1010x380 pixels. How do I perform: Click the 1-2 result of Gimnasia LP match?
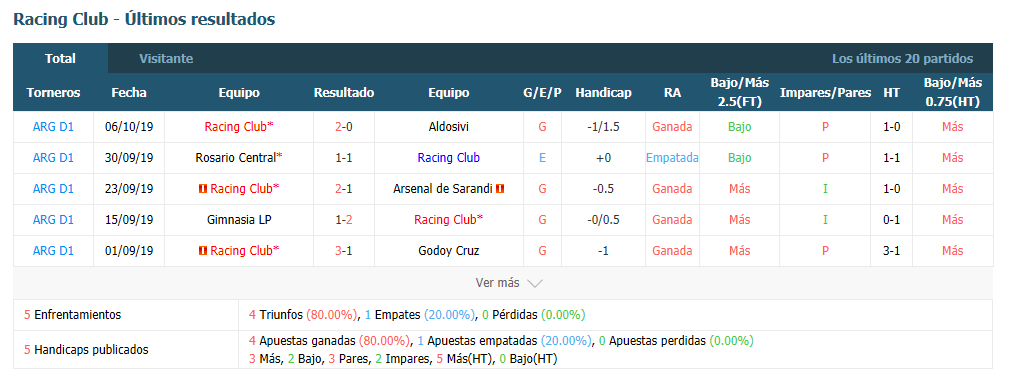pyautogui.click(x=344, y=220)
